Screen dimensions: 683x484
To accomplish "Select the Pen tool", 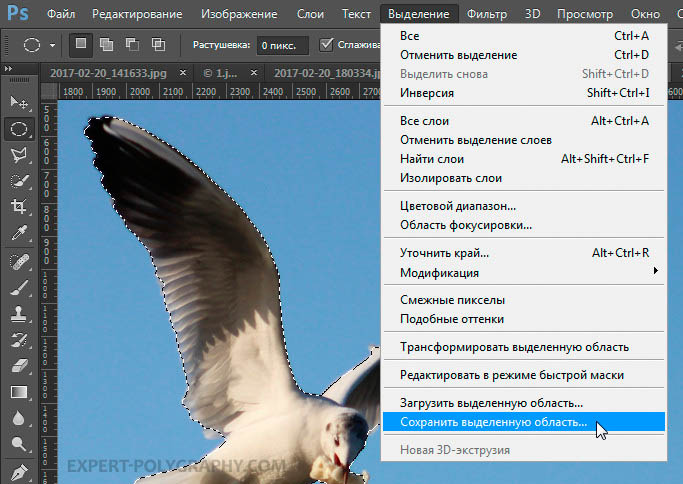I will click(x=19, y=472).
